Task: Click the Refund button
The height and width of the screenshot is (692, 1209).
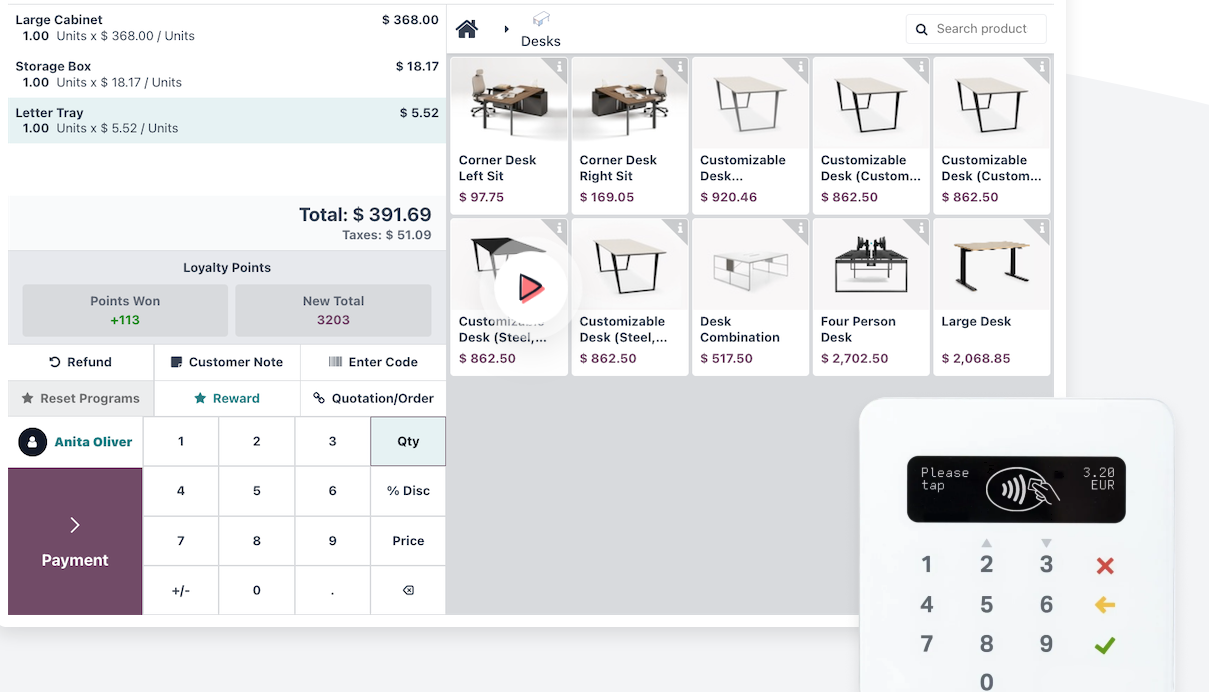Action: click(x=81, y=362)
